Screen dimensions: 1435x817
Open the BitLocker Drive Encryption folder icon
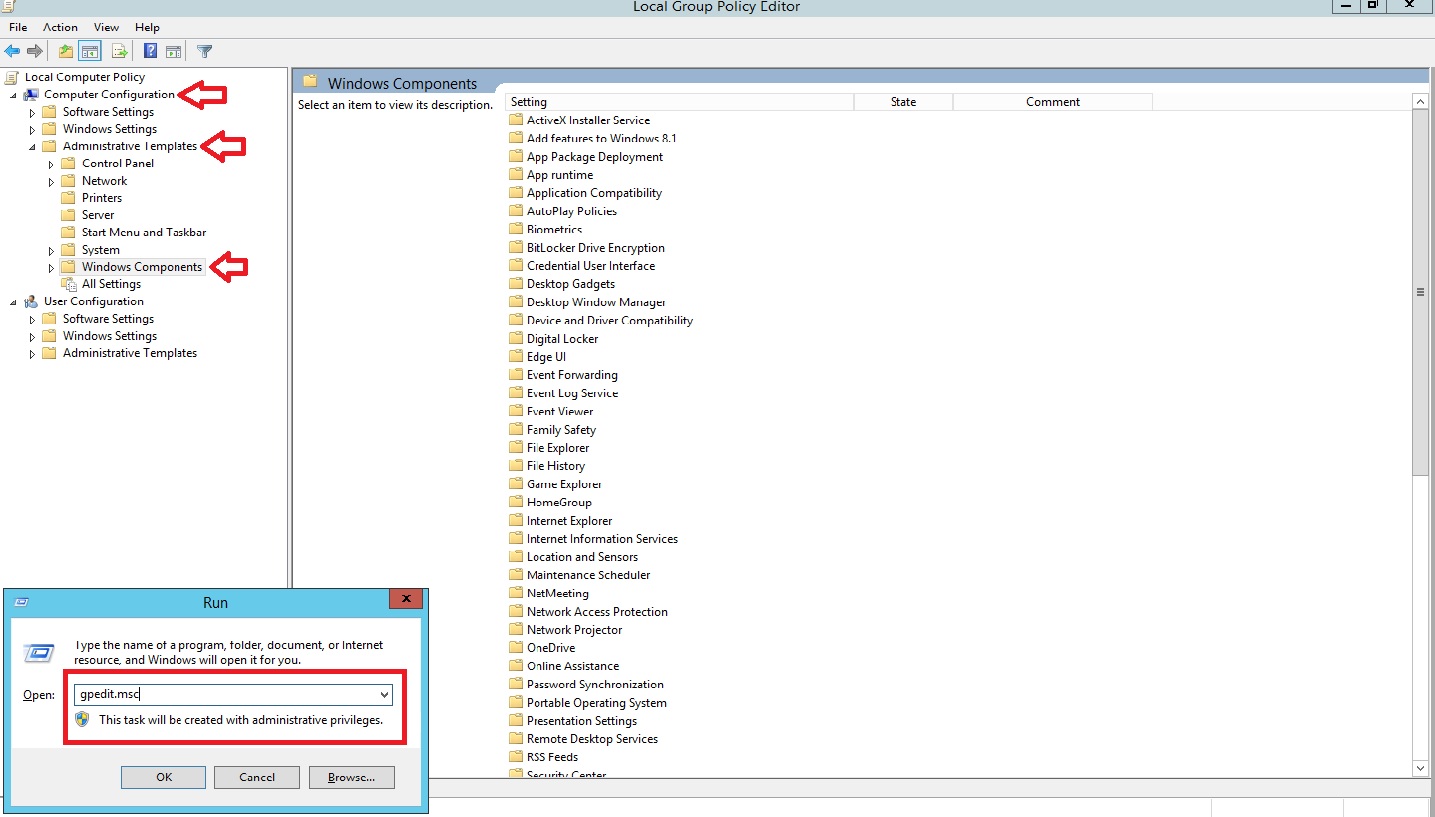[x=516, y=247]
